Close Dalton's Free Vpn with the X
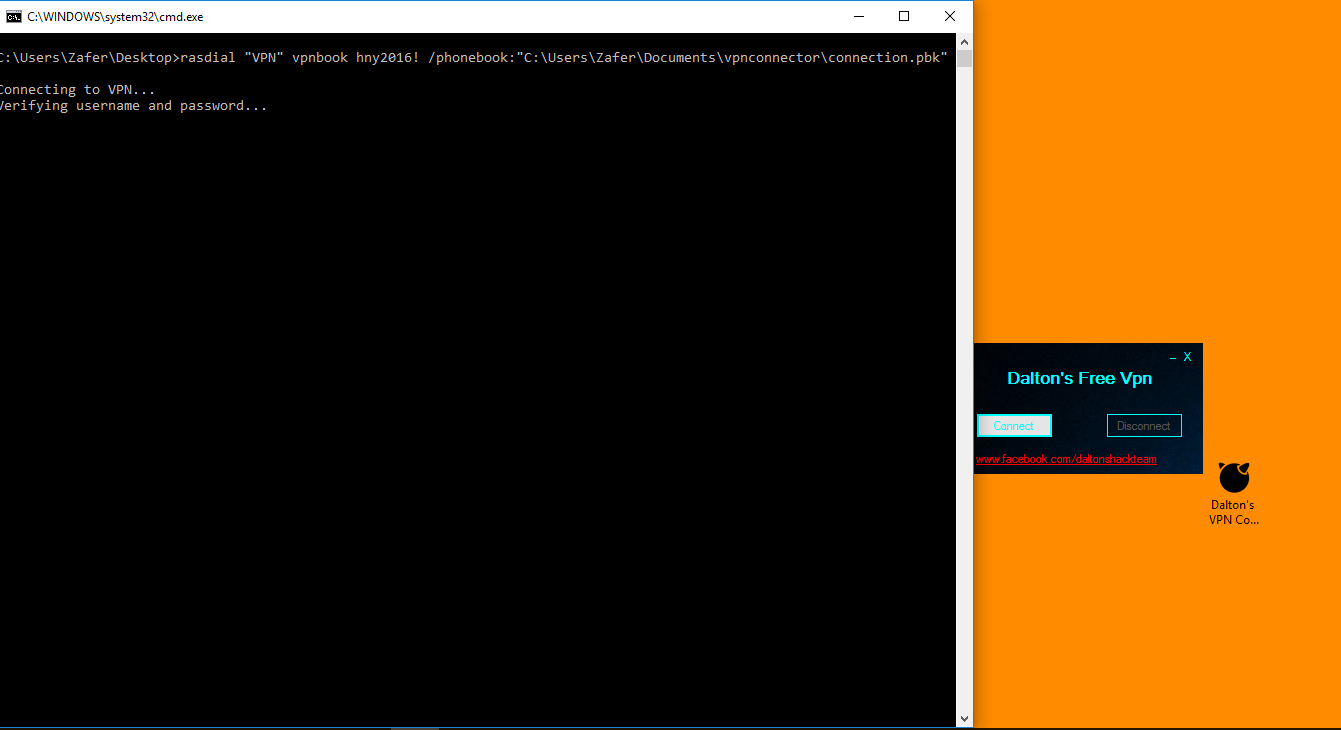Screen dimensions: 1341x730 click(x=1188, y=357)
